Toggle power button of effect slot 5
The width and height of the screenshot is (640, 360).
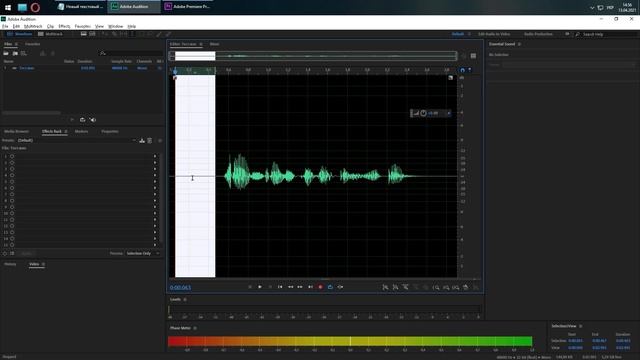12,182
